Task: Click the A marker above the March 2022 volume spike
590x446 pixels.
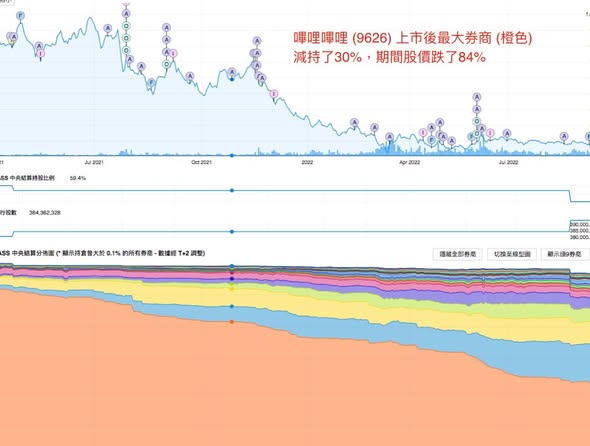Action: click(x=389, y=136)
